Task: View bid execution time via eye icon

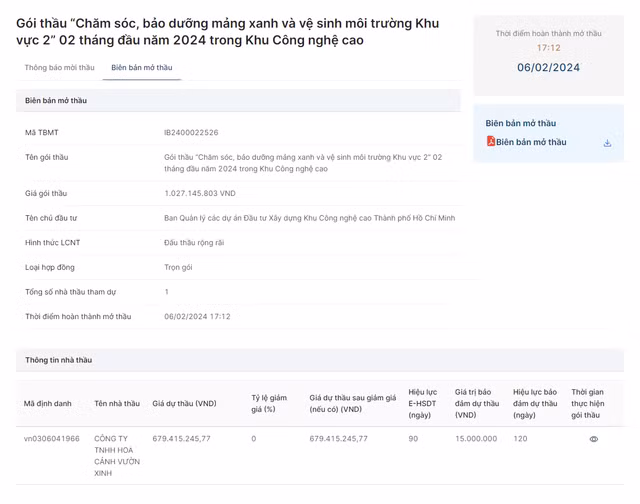Action: (593, 439)
